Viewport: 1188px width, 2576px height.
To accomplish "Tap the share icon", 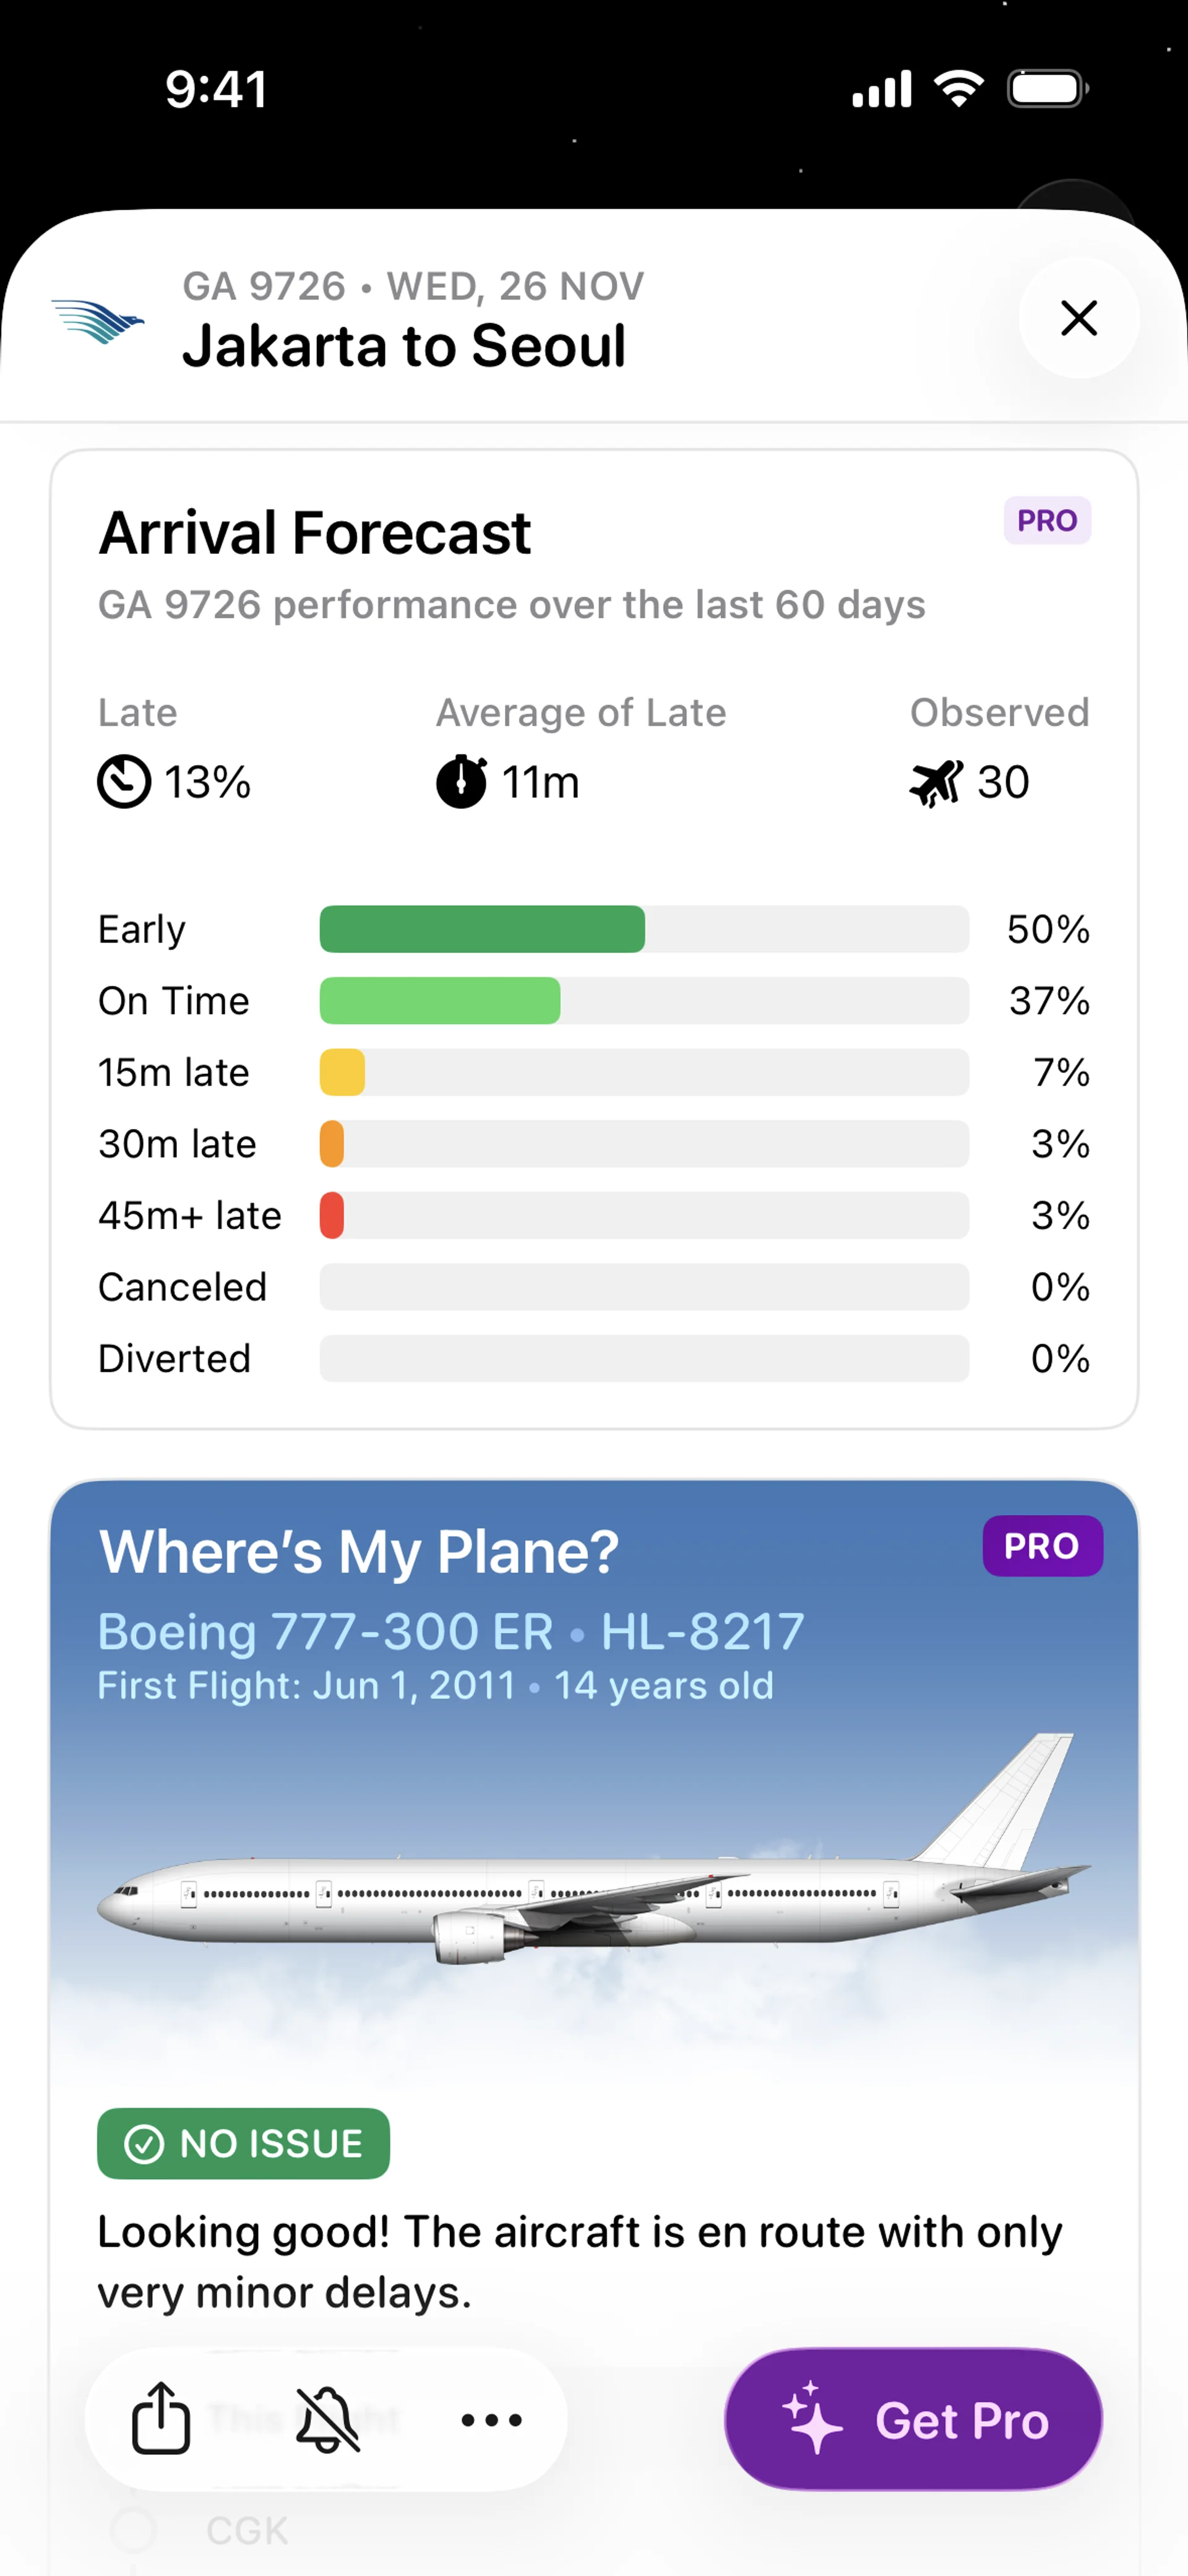I will coord(161,2418).
